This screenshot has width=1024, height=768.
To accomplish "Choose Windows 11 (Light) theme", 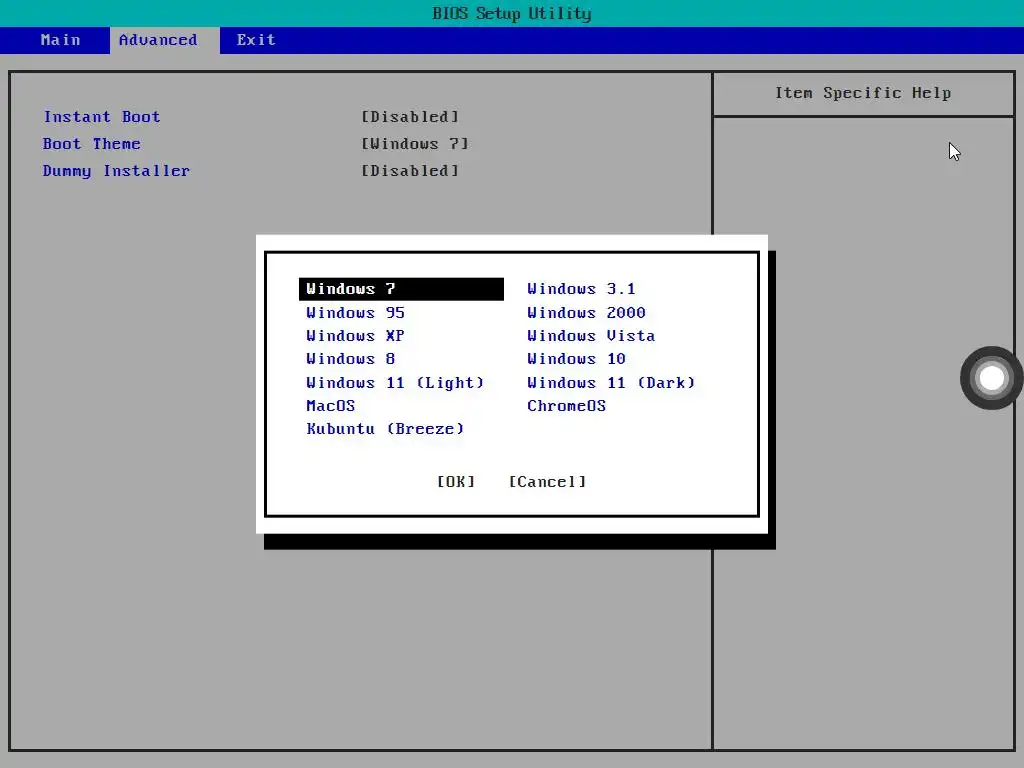I will tap(395, 383).
